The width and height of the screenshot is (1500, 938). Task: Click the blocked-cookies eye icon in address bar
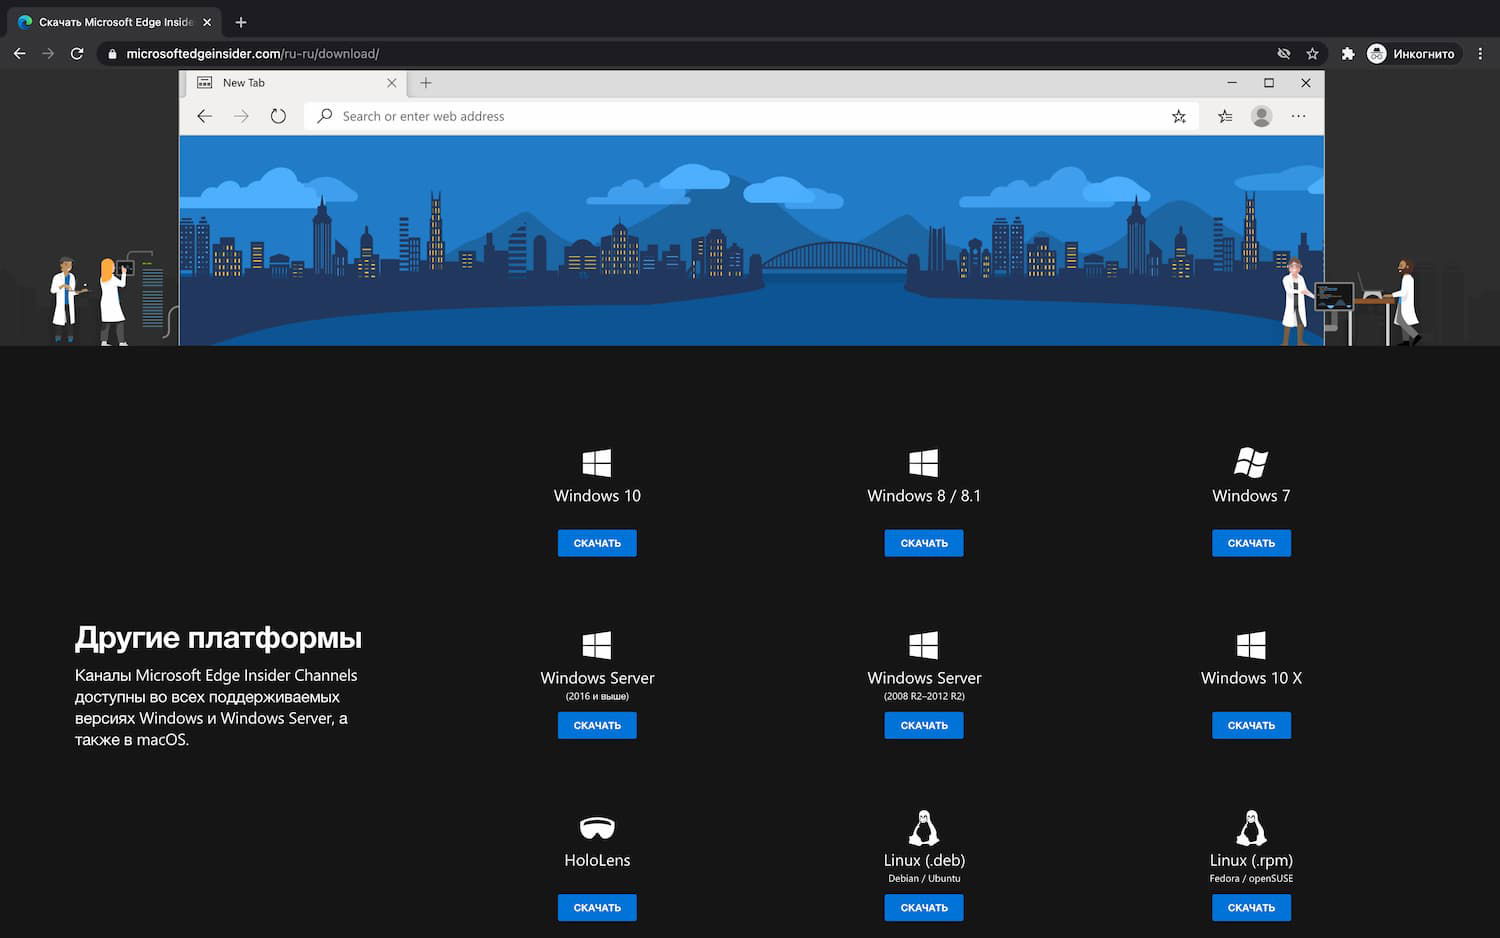click(1283, 53)
